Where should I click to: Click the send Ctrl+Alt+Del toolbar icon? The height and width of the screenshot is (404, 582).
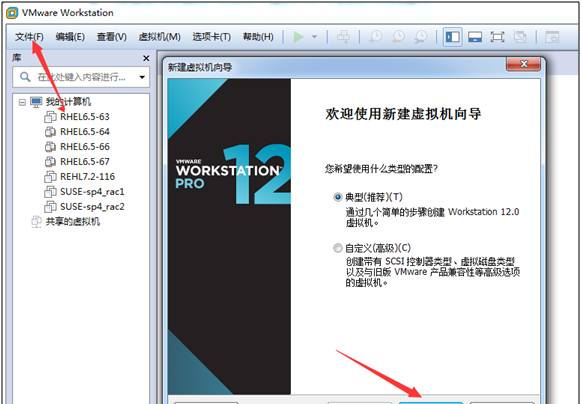(x=343, y=37)
